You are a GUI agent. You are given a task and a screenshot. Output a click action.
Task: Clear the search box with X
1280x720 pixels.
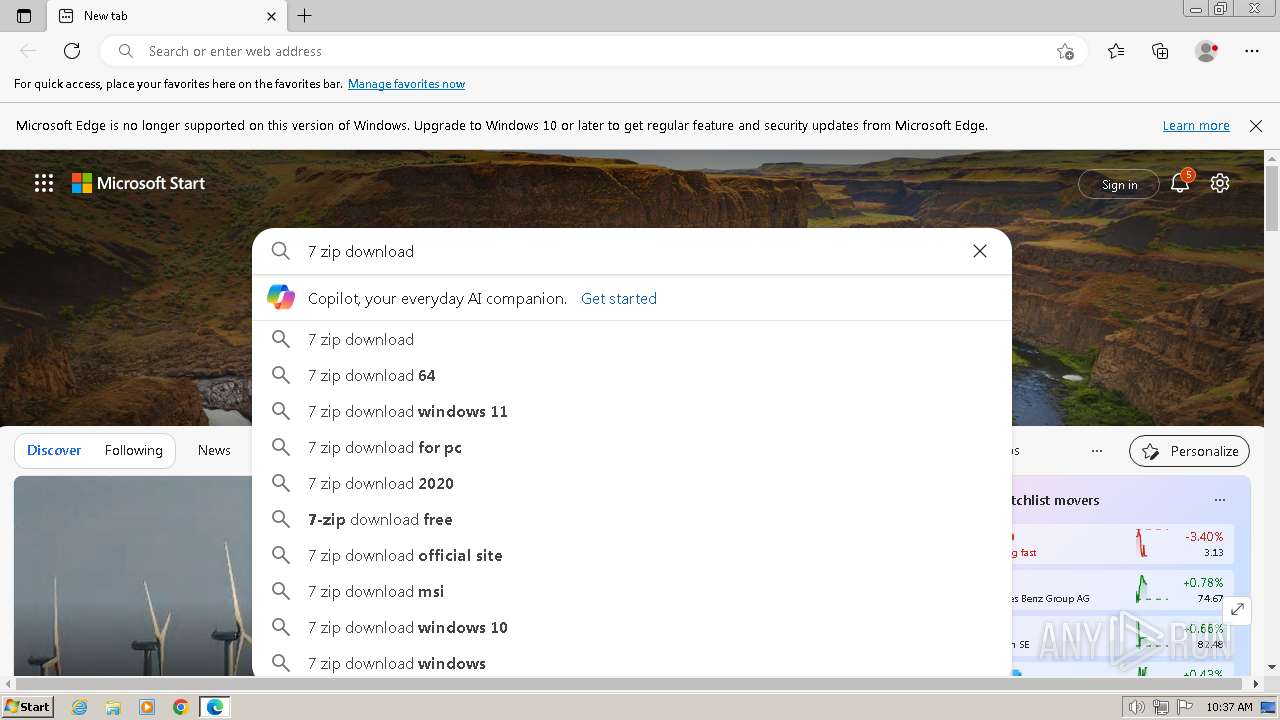tap(980, 251)
